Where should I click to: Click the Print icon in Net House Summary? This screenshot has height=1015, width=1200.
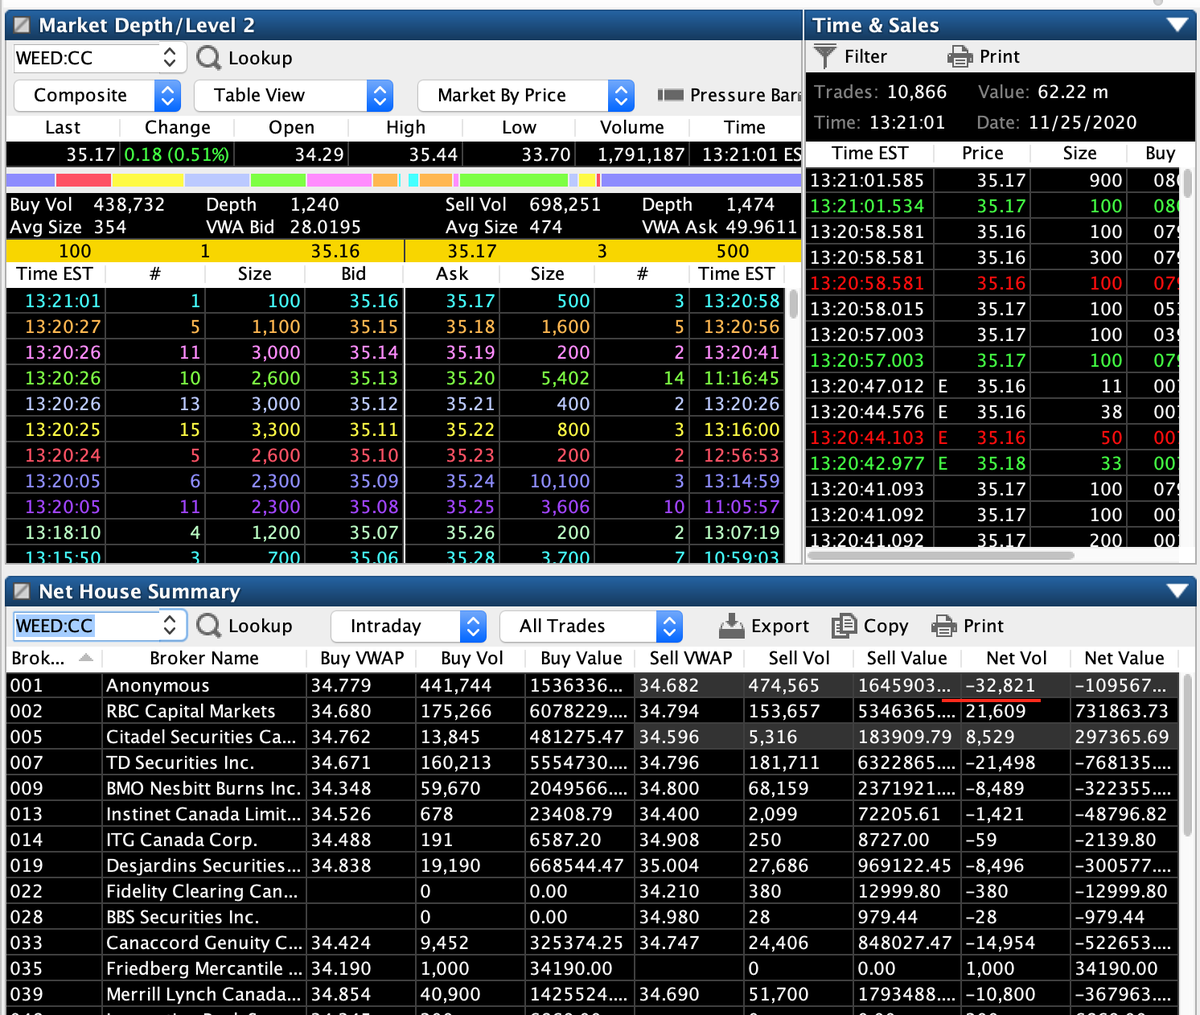pyautogui.click(x=944, y=626)
